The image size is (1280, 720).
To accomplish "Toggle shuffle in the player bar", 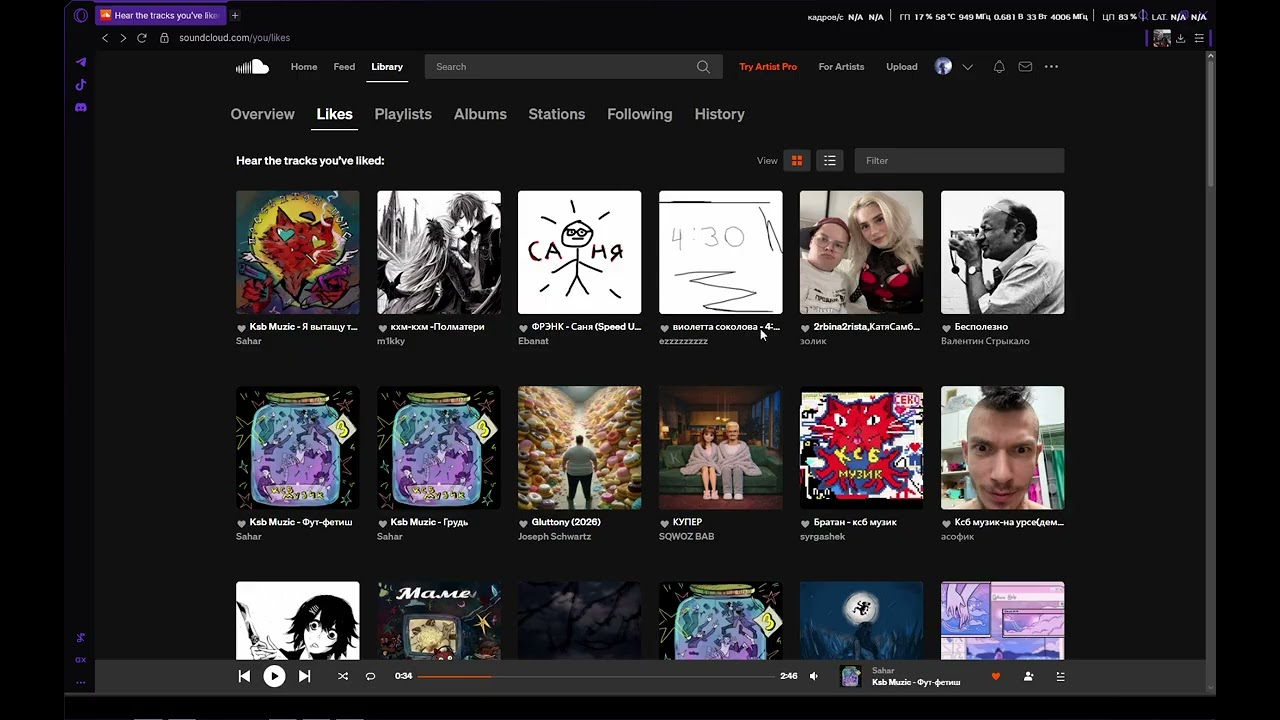I will 343,676.
